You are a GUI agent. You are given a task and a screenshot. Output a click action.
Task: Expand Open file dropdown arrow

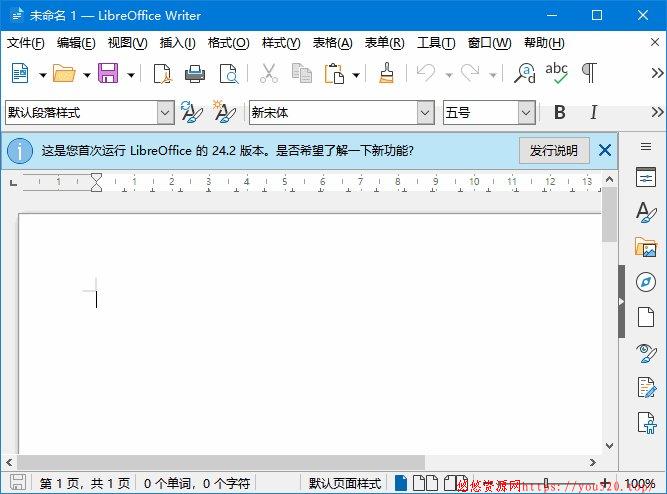click(x=87, y=75)
